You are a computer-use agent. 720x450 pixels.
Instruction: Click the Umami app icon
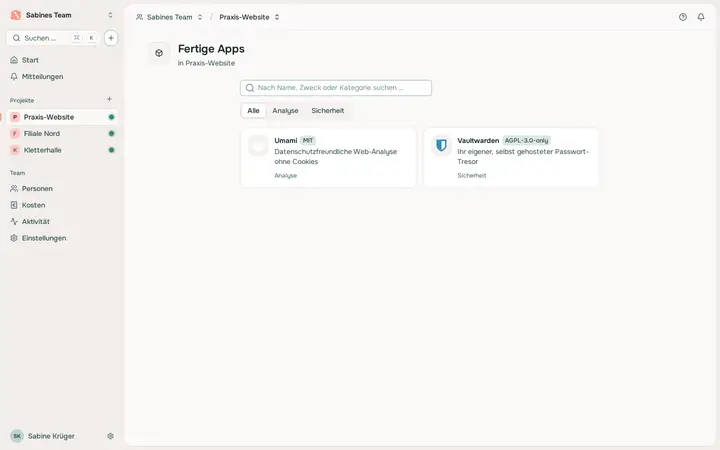point(259,146)
